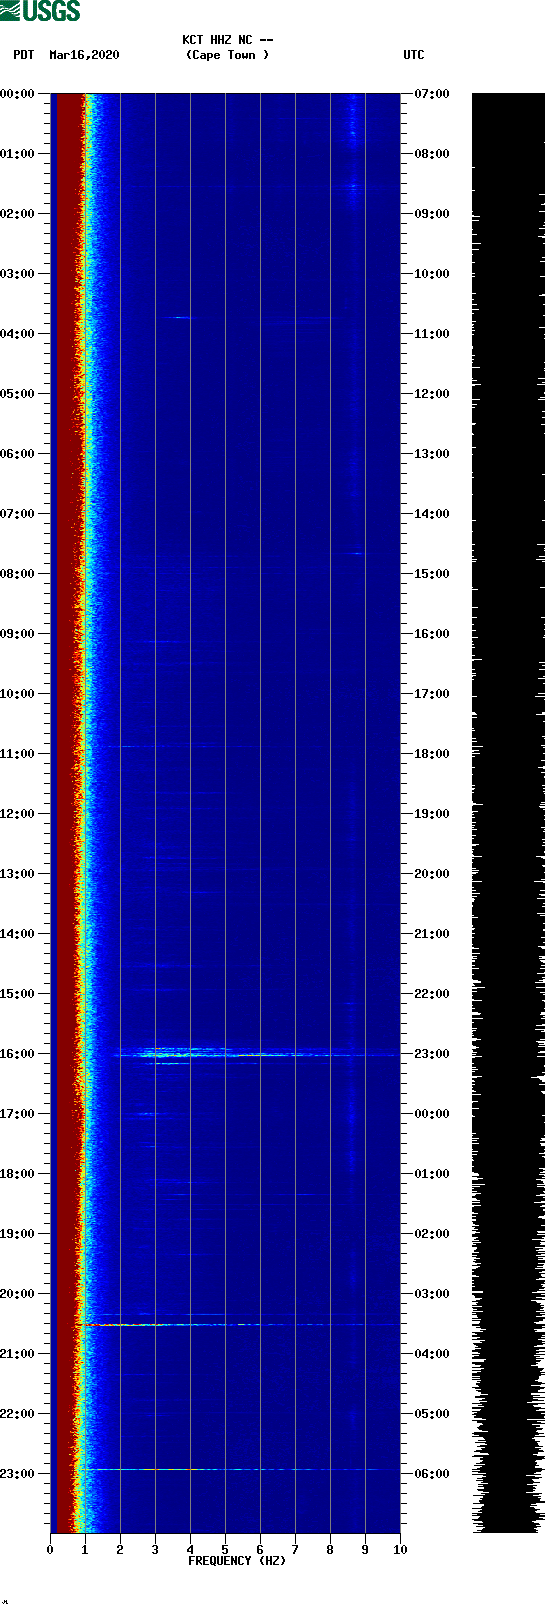Click the 0 frequency axis tick label
This screenshot has height=1613, width=552.
50,1550
